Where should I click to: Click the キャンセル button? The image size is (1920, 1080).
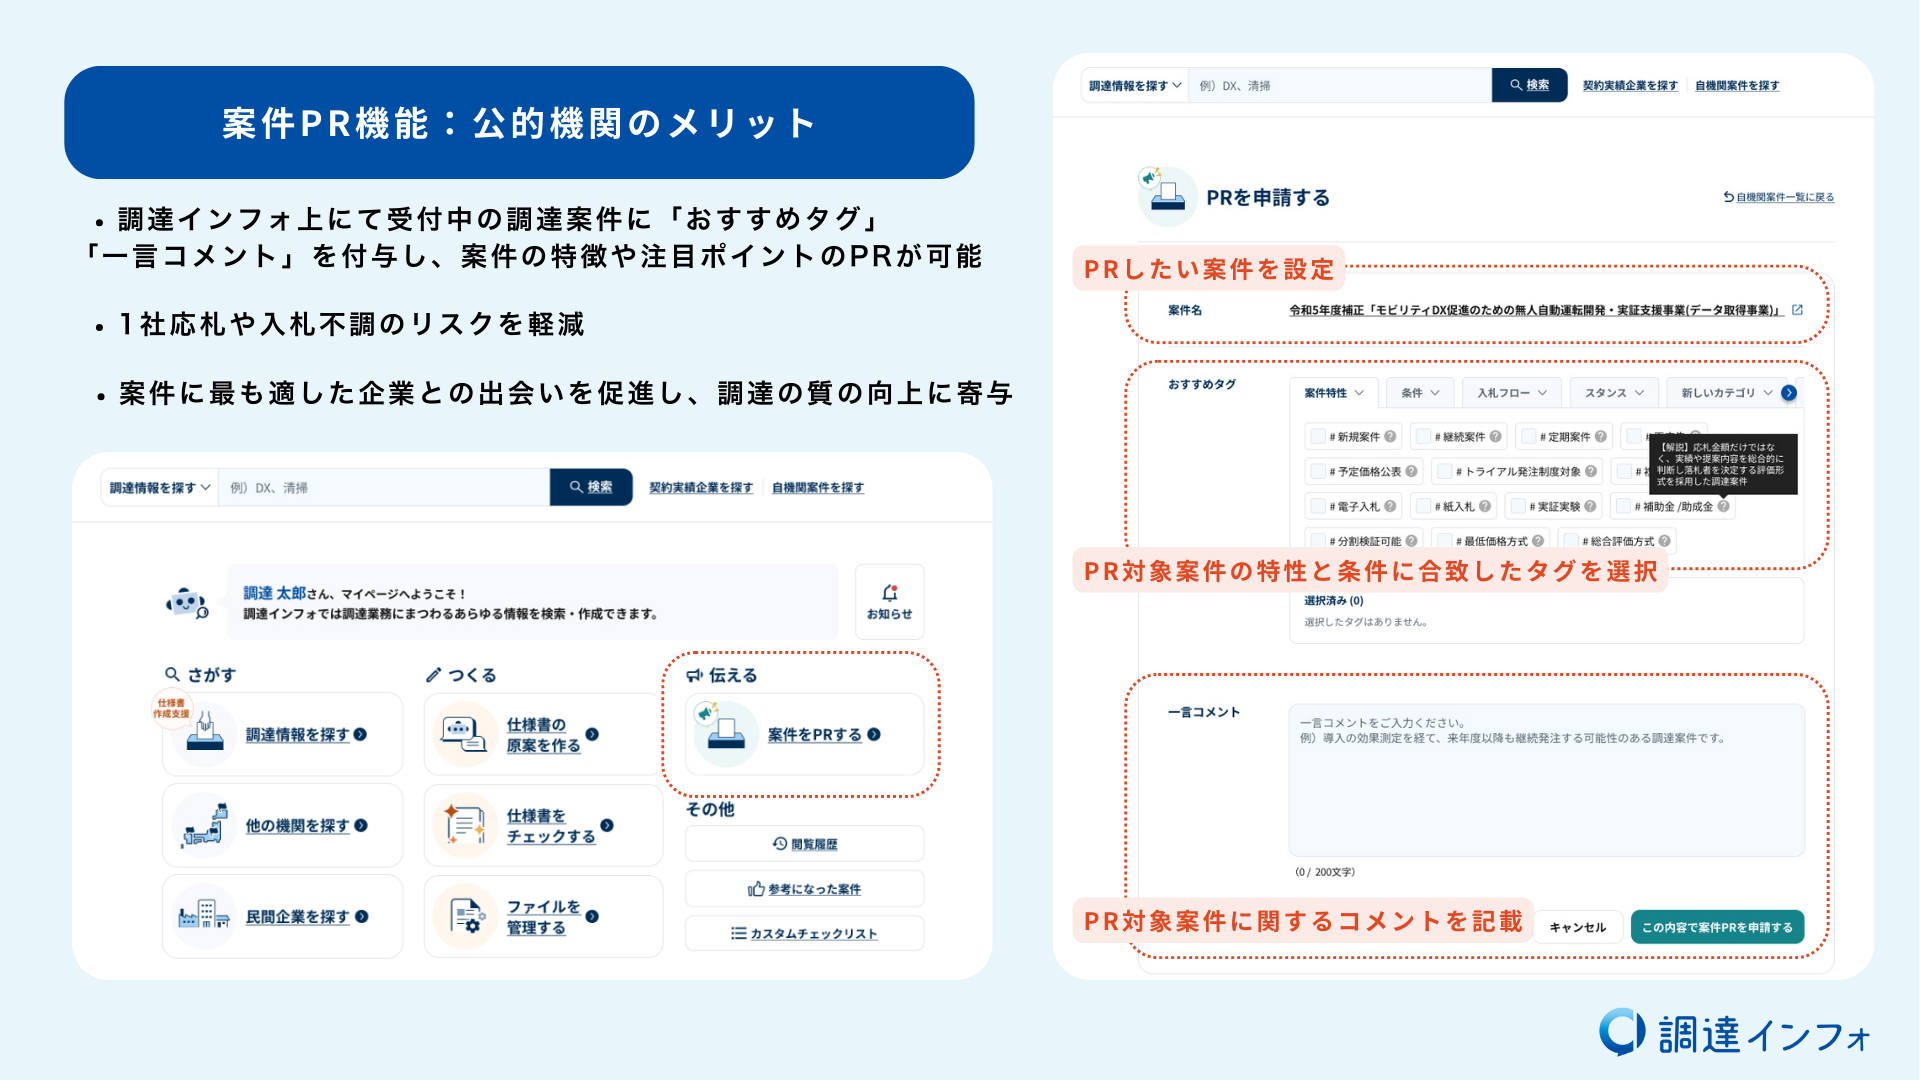[1577, 927]
